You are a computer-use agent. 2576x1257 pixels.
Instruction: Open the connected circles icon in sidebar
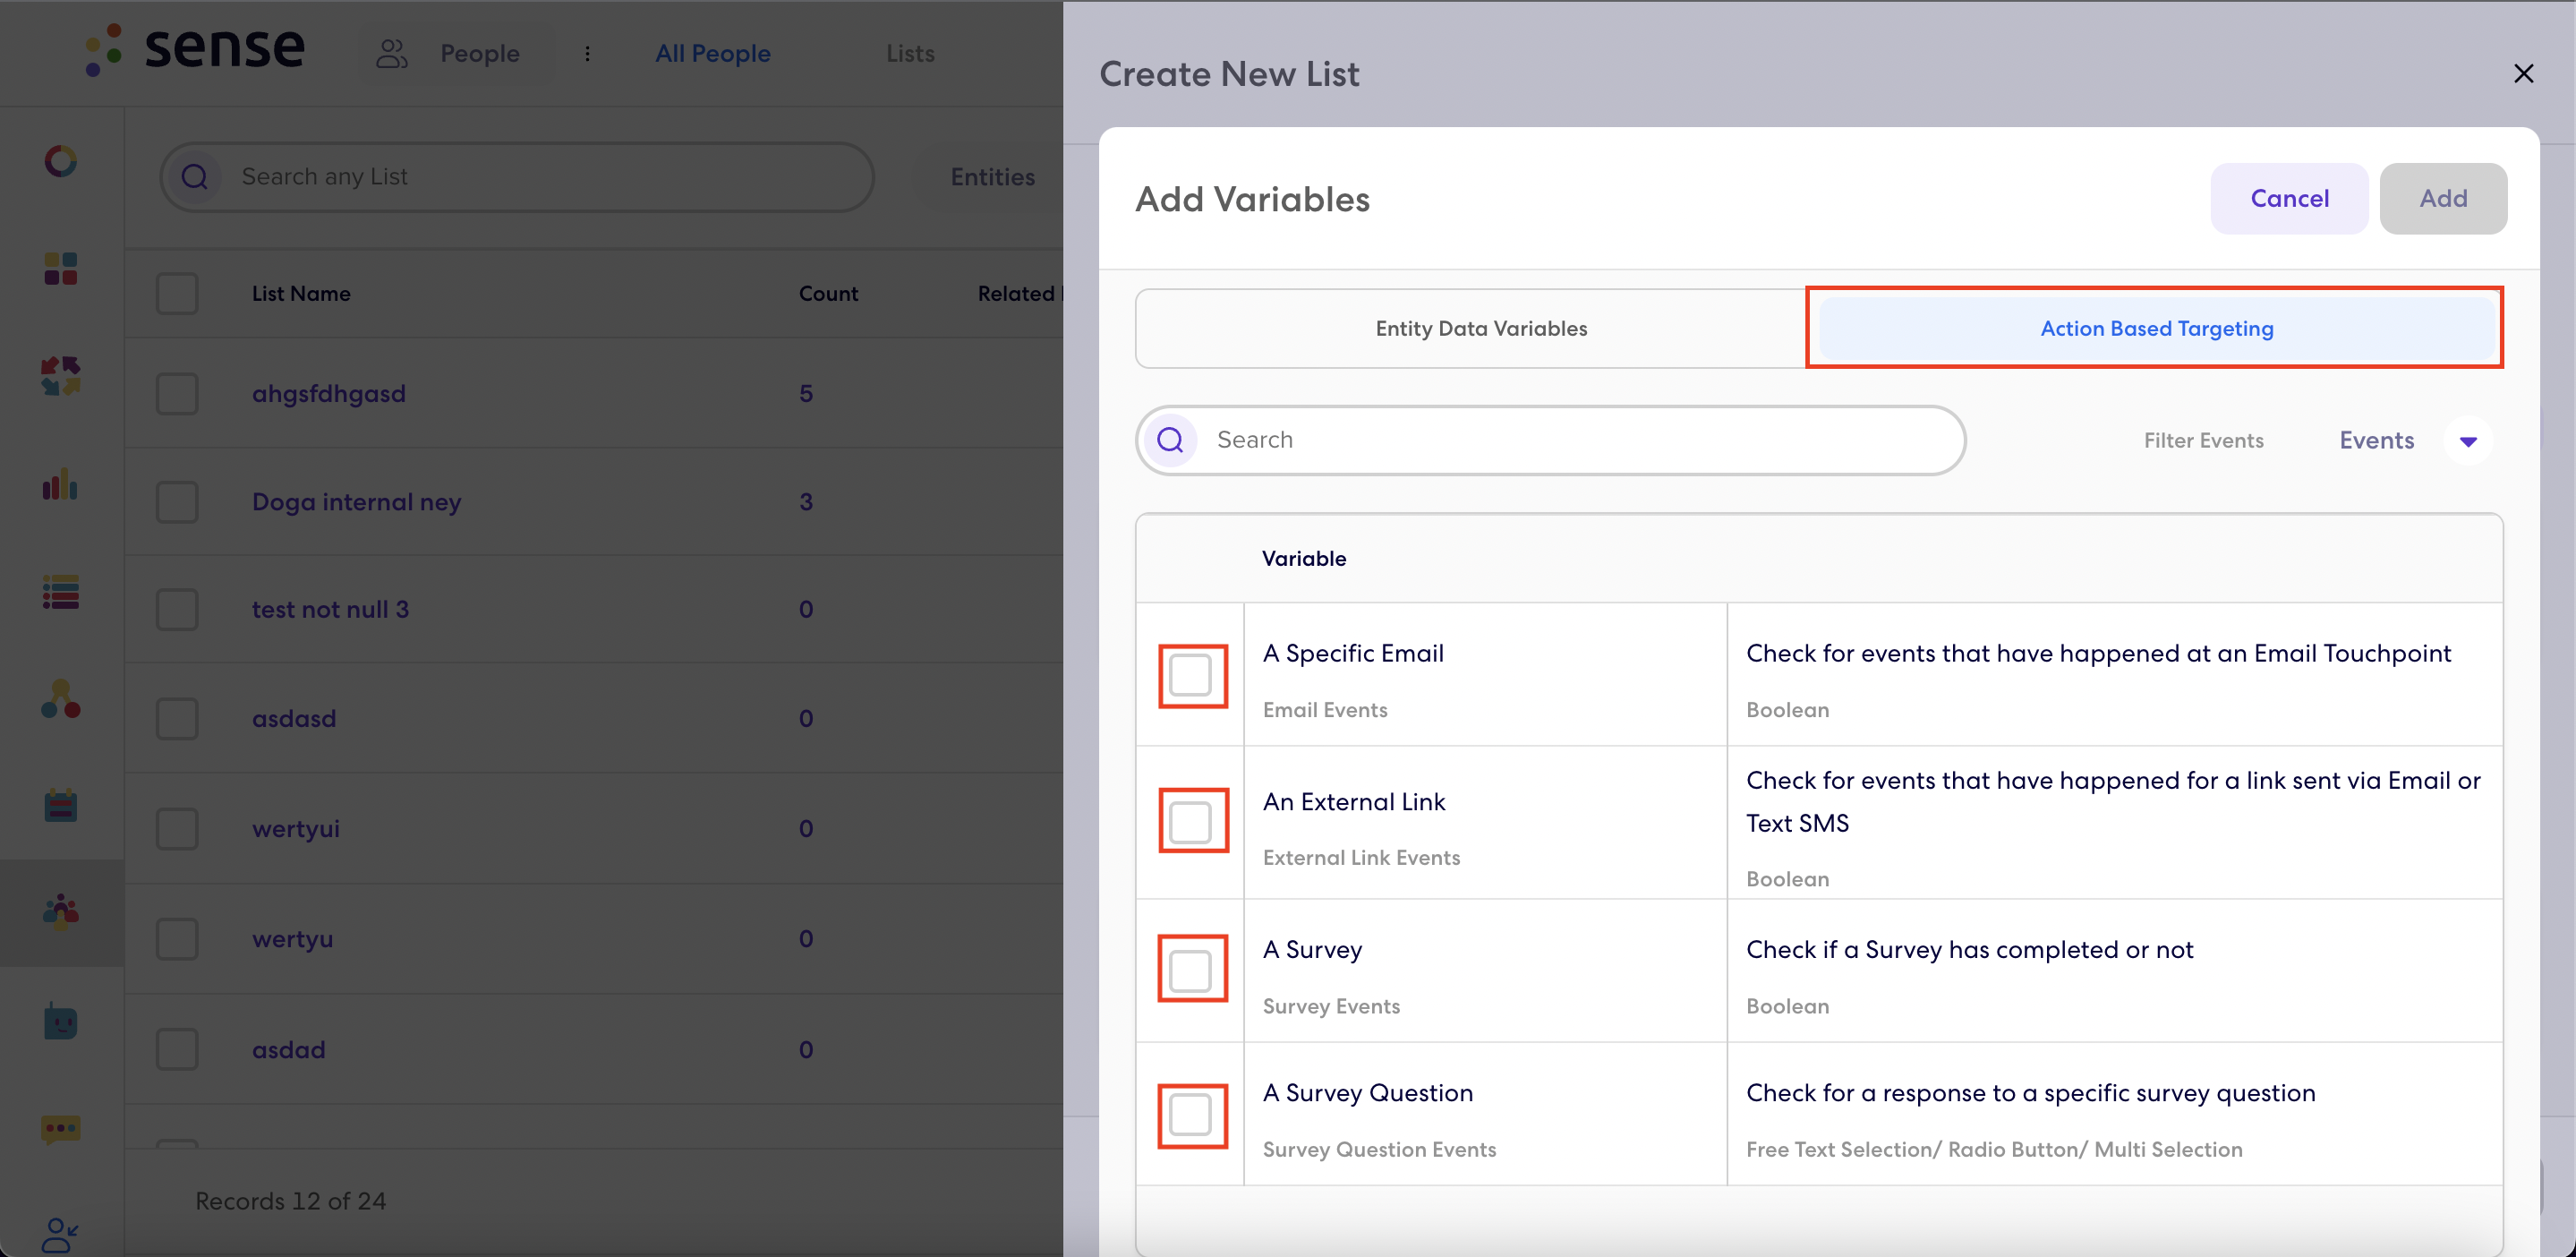[61, 699]
